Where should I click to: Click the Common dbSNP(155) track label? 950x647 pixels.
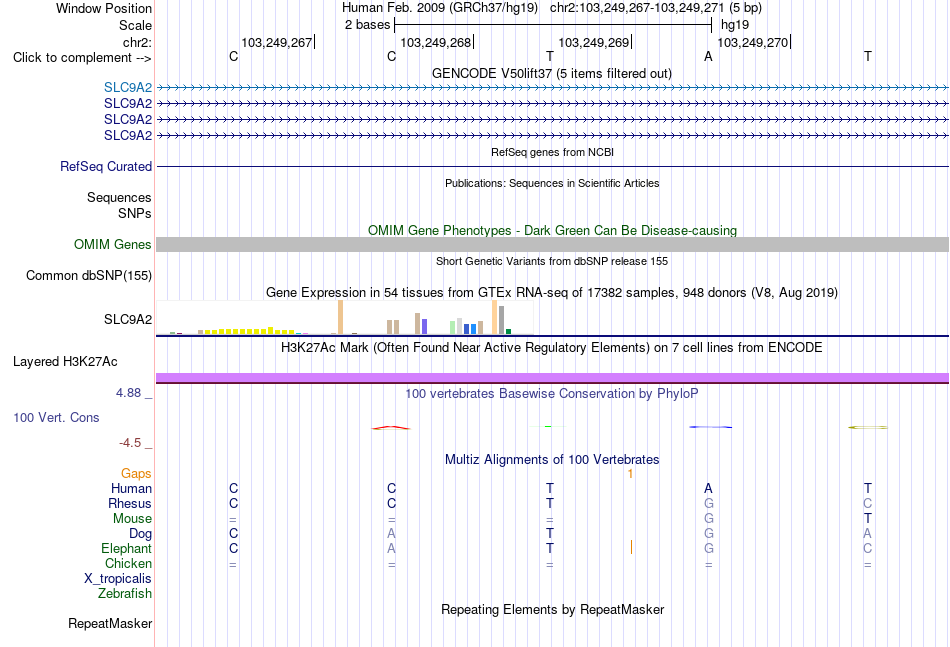pyautogui.click(x=89, y=276)
